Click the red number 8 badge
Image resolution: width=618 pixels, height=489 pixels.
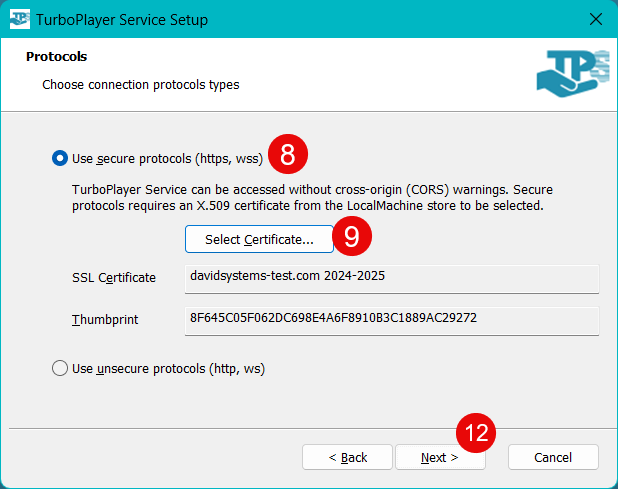click(288, 155)
